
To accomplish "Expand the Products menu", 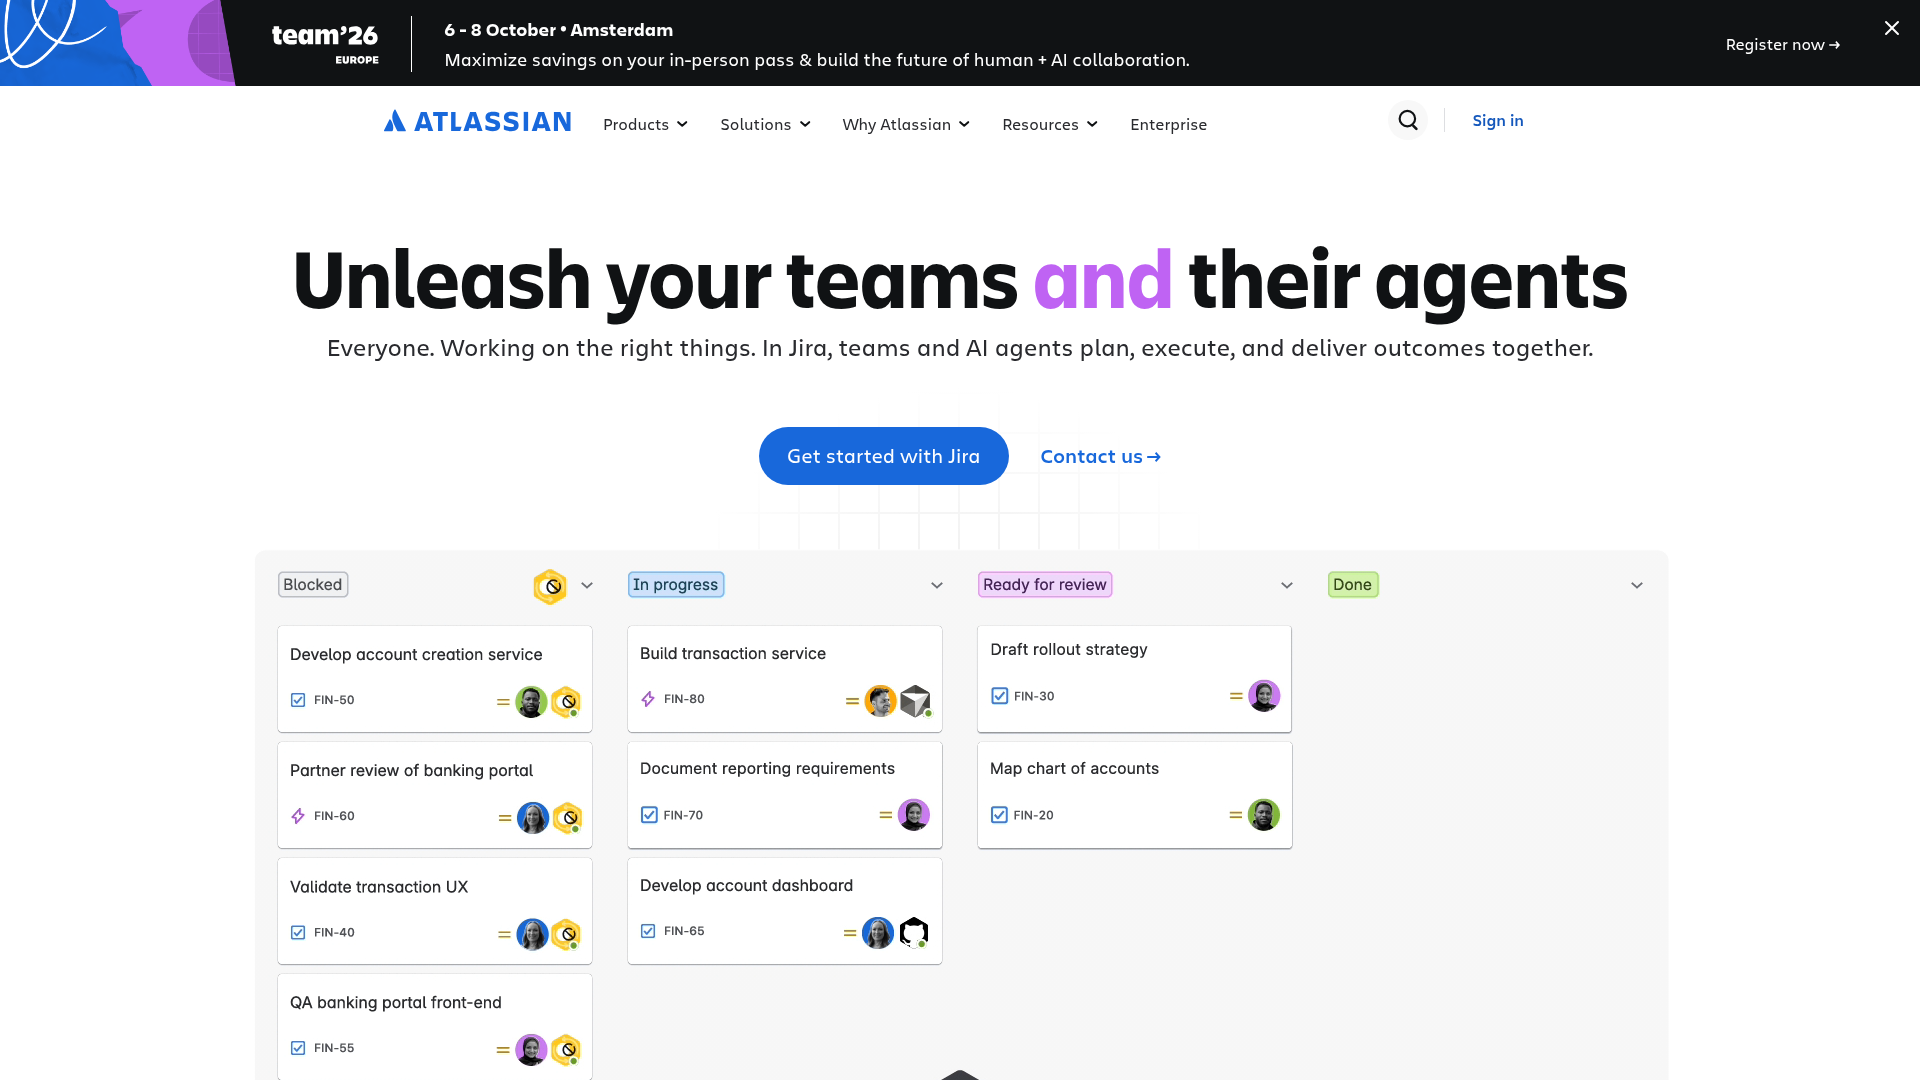I will (x=645, y=124).
